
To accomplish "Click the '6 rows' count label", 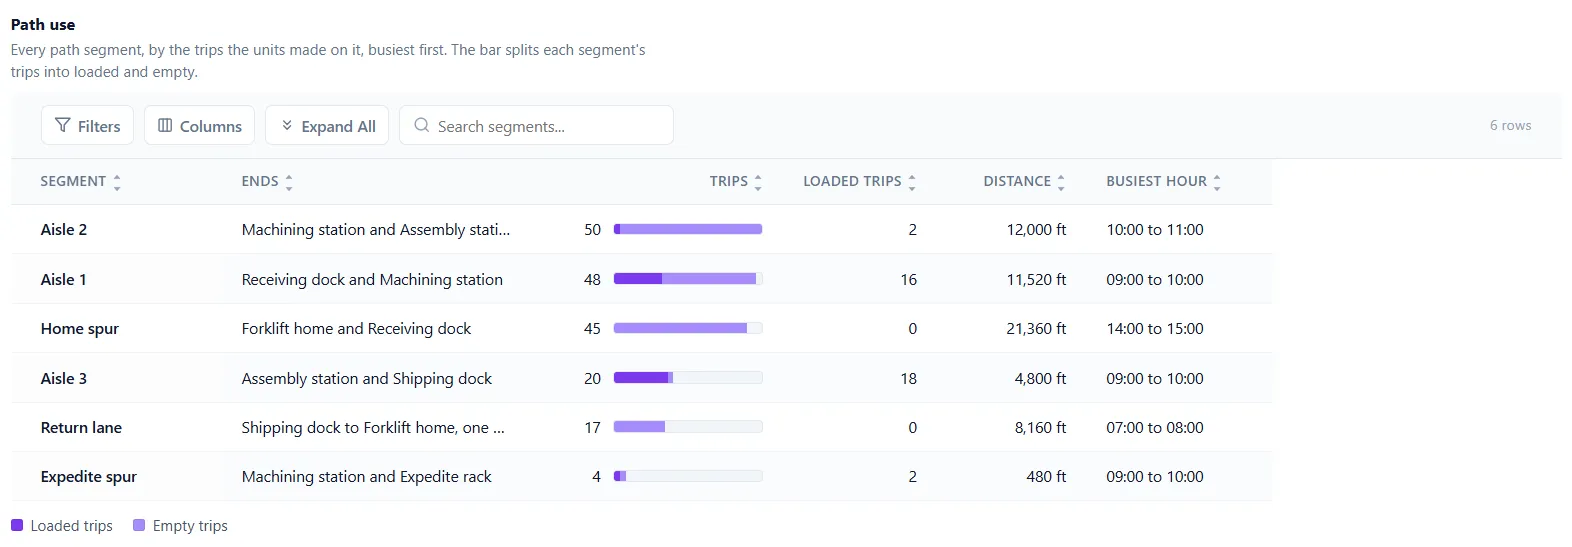I will [1510, 125].
